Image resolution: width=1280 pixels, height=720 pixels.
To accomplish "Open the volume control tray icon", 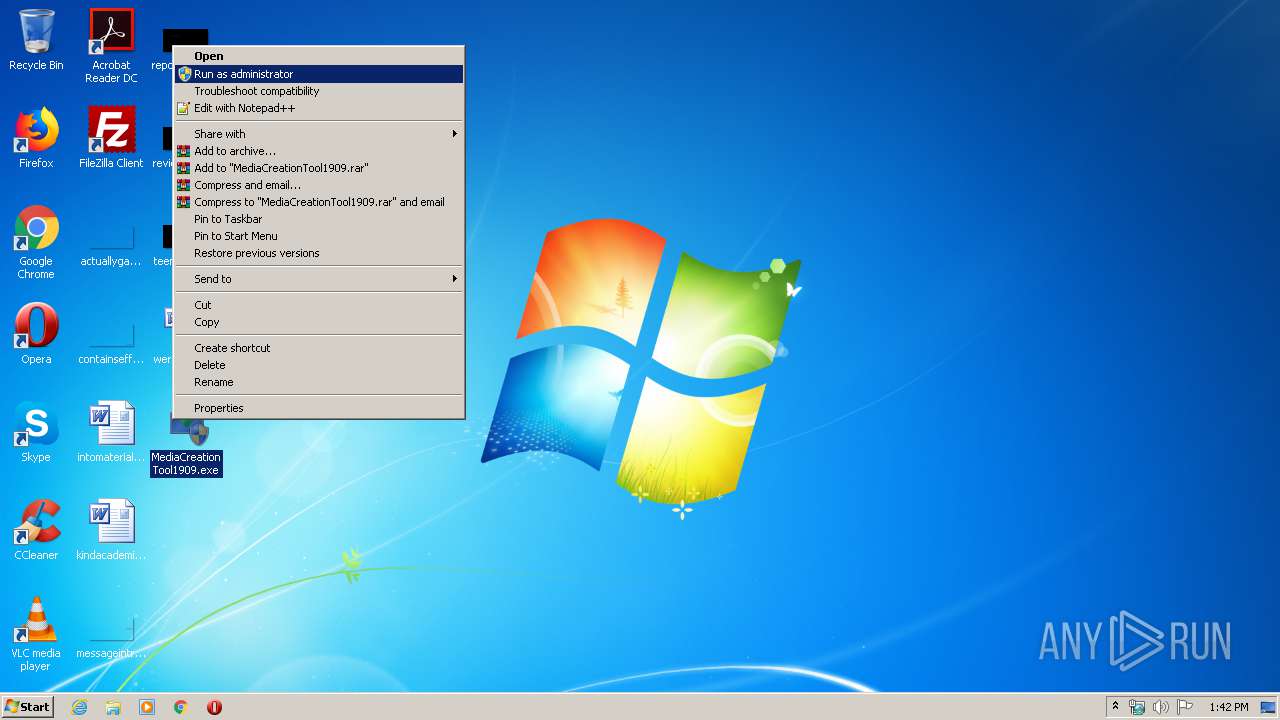I will [1160, 707].
